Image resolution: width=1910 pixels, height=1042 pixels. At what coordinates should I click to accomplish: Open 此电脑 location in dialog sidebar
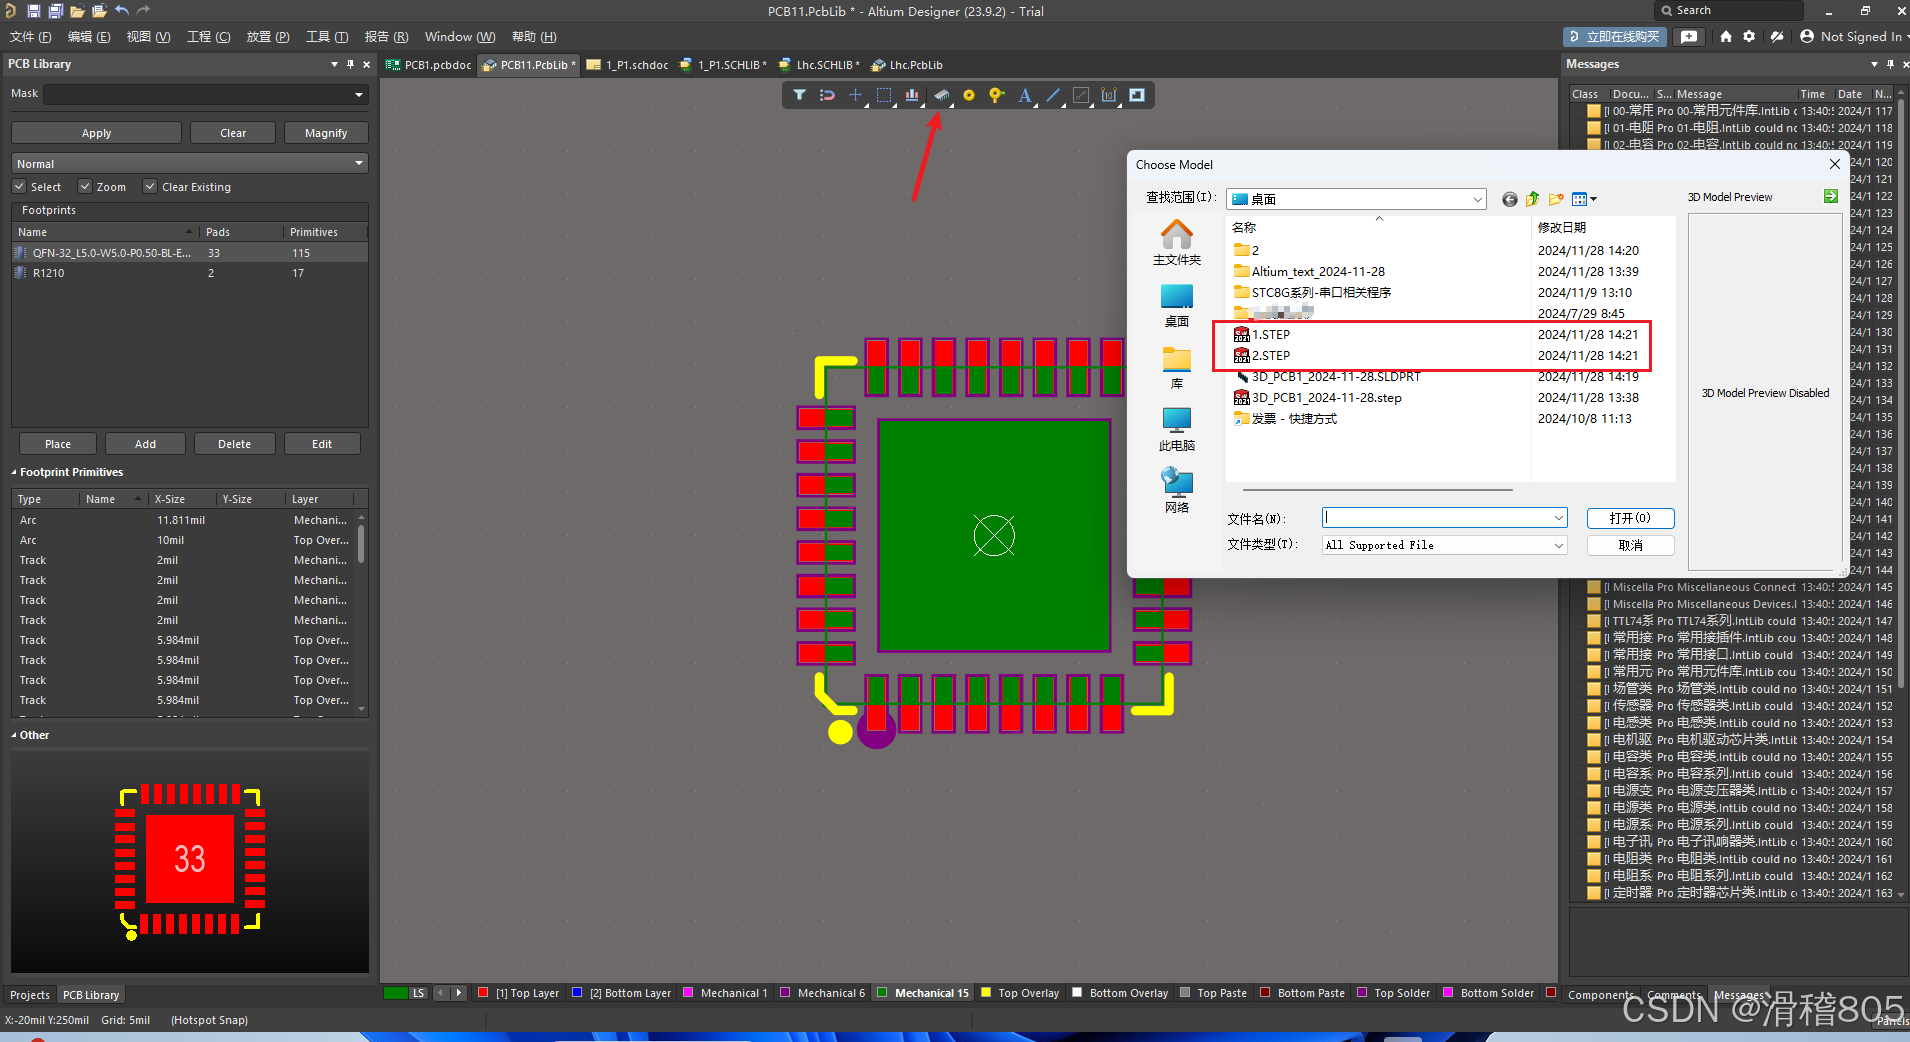click(1177, 430)
